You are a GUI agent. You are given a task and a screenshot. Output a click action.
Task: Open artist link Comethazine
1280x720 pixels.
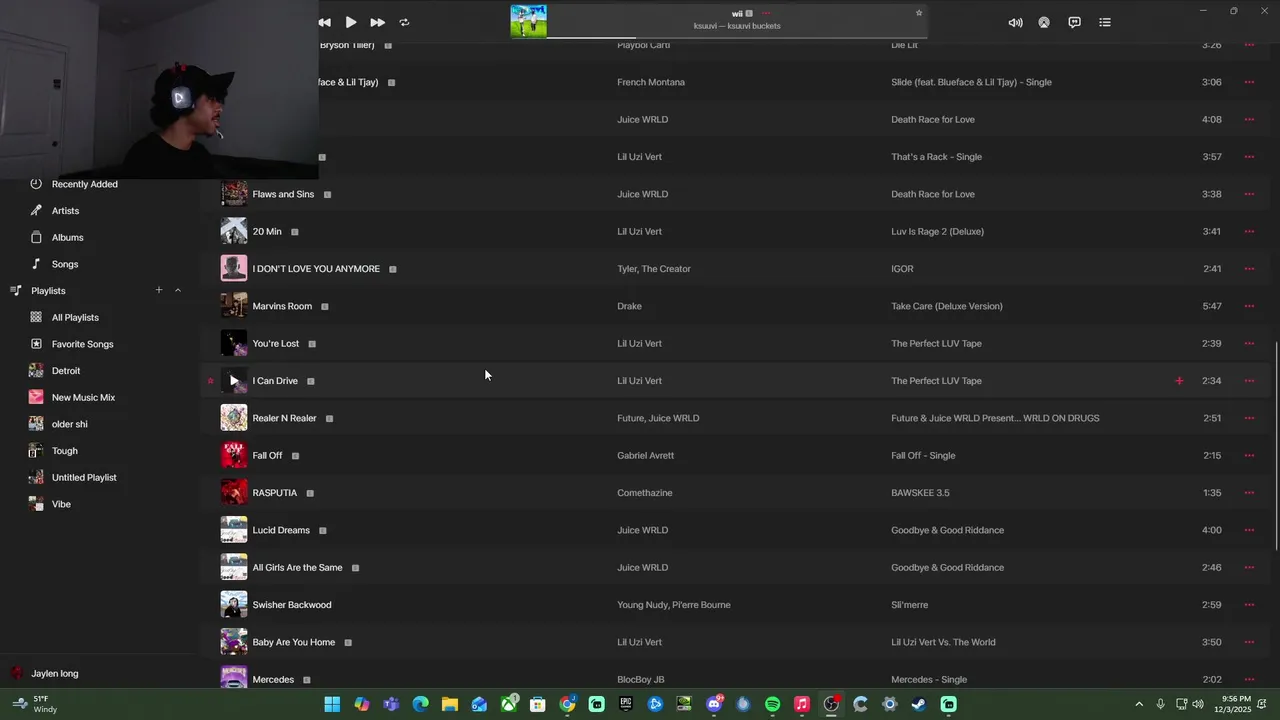[645, 493]
